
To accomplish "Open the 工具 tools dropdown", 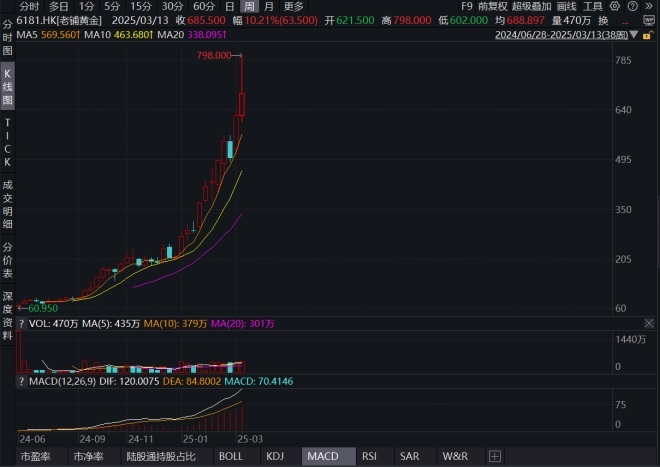I will point(595,6).
